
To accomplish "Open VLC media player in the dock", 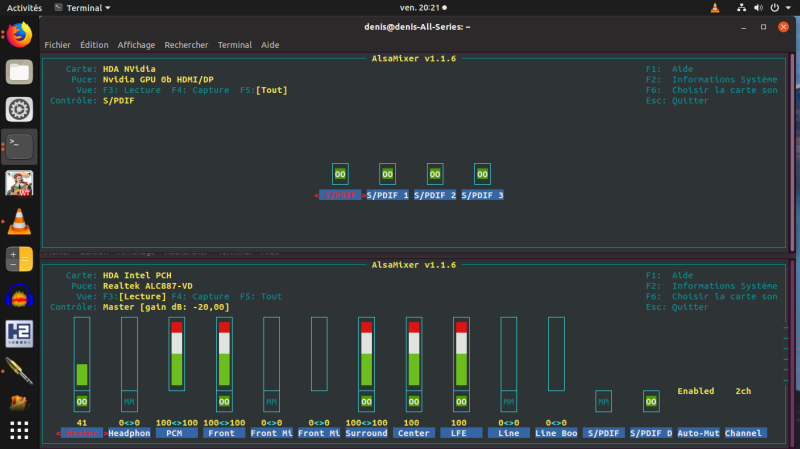I will (20, 221).
